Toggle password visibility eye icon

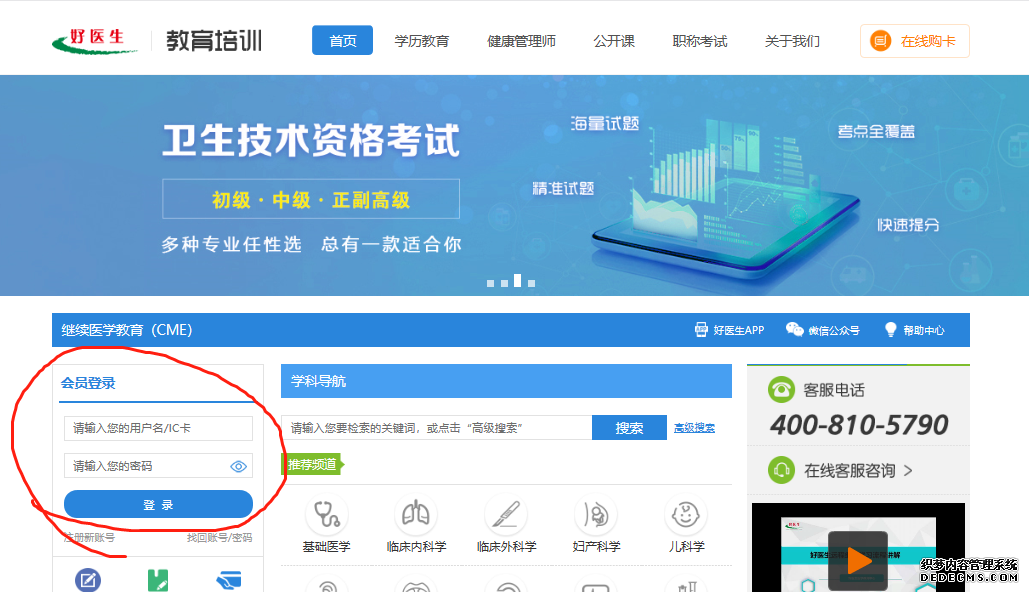[238, 466]
